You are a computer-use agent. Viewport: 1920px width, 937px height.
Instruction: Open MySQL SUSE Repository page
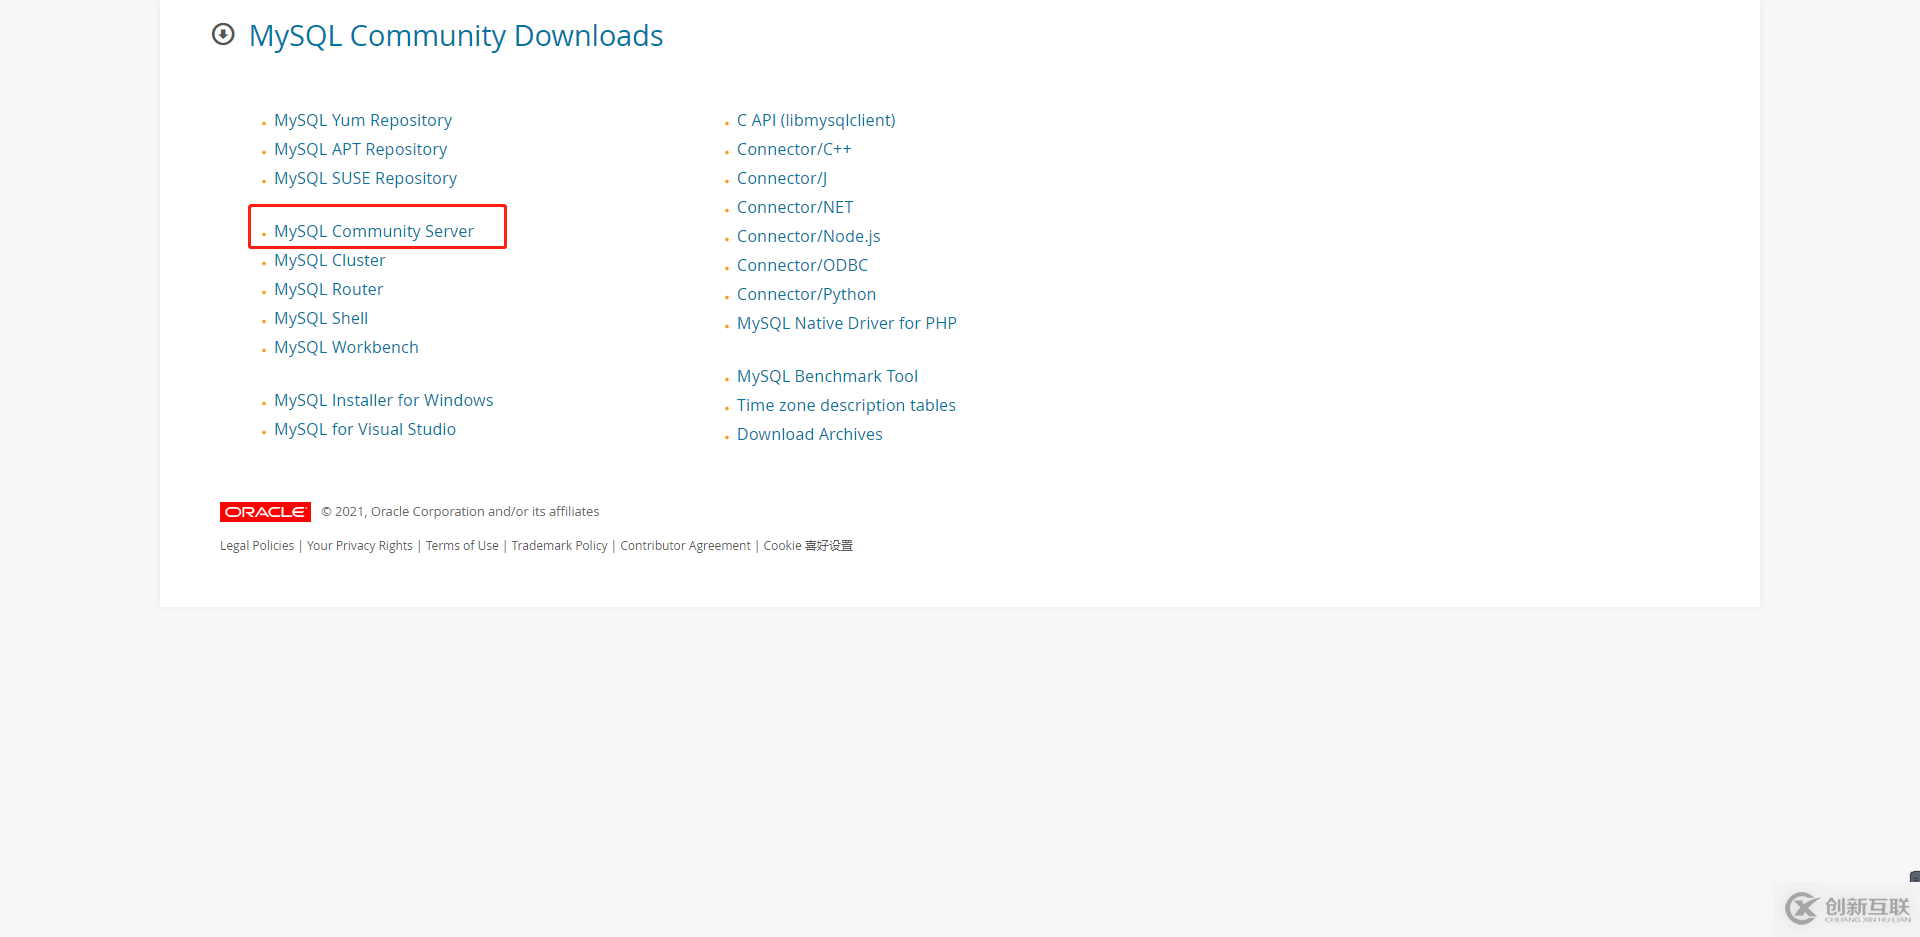click(365, 178)
